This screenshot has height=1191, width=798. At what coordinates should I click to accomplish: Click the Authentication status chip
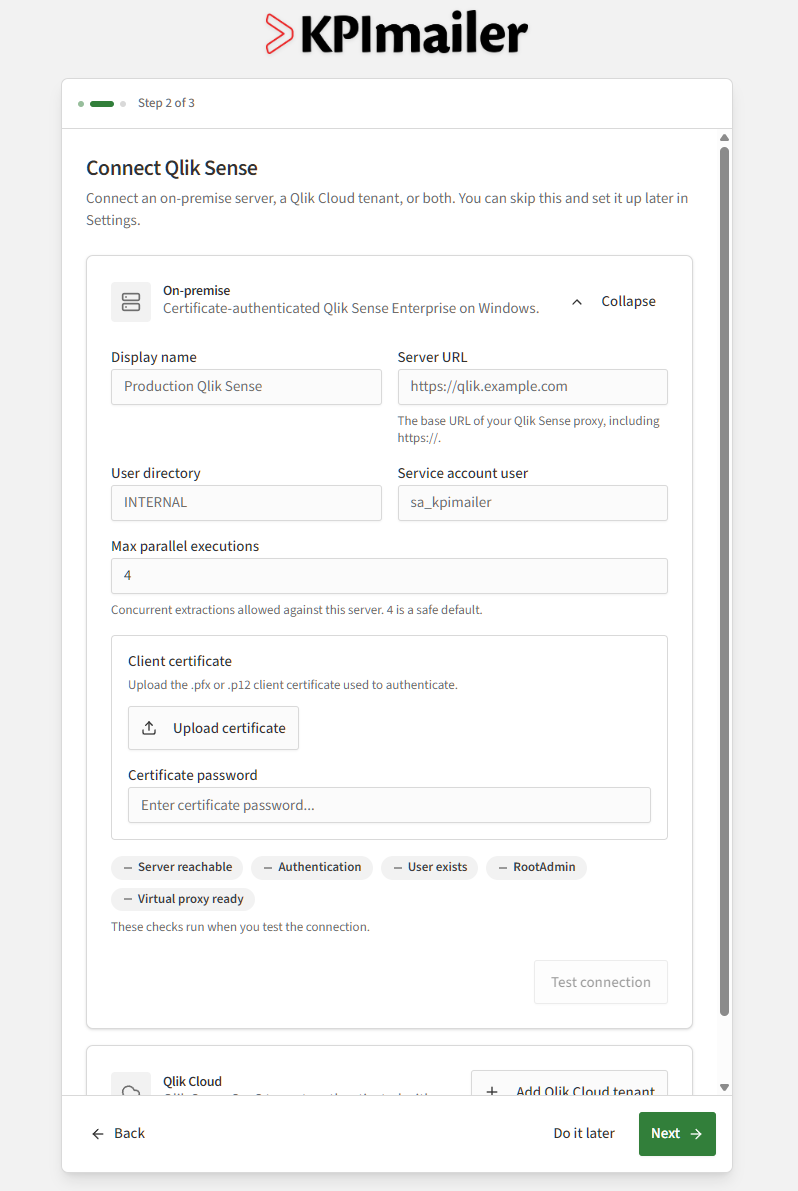click(x=312, y=867)
